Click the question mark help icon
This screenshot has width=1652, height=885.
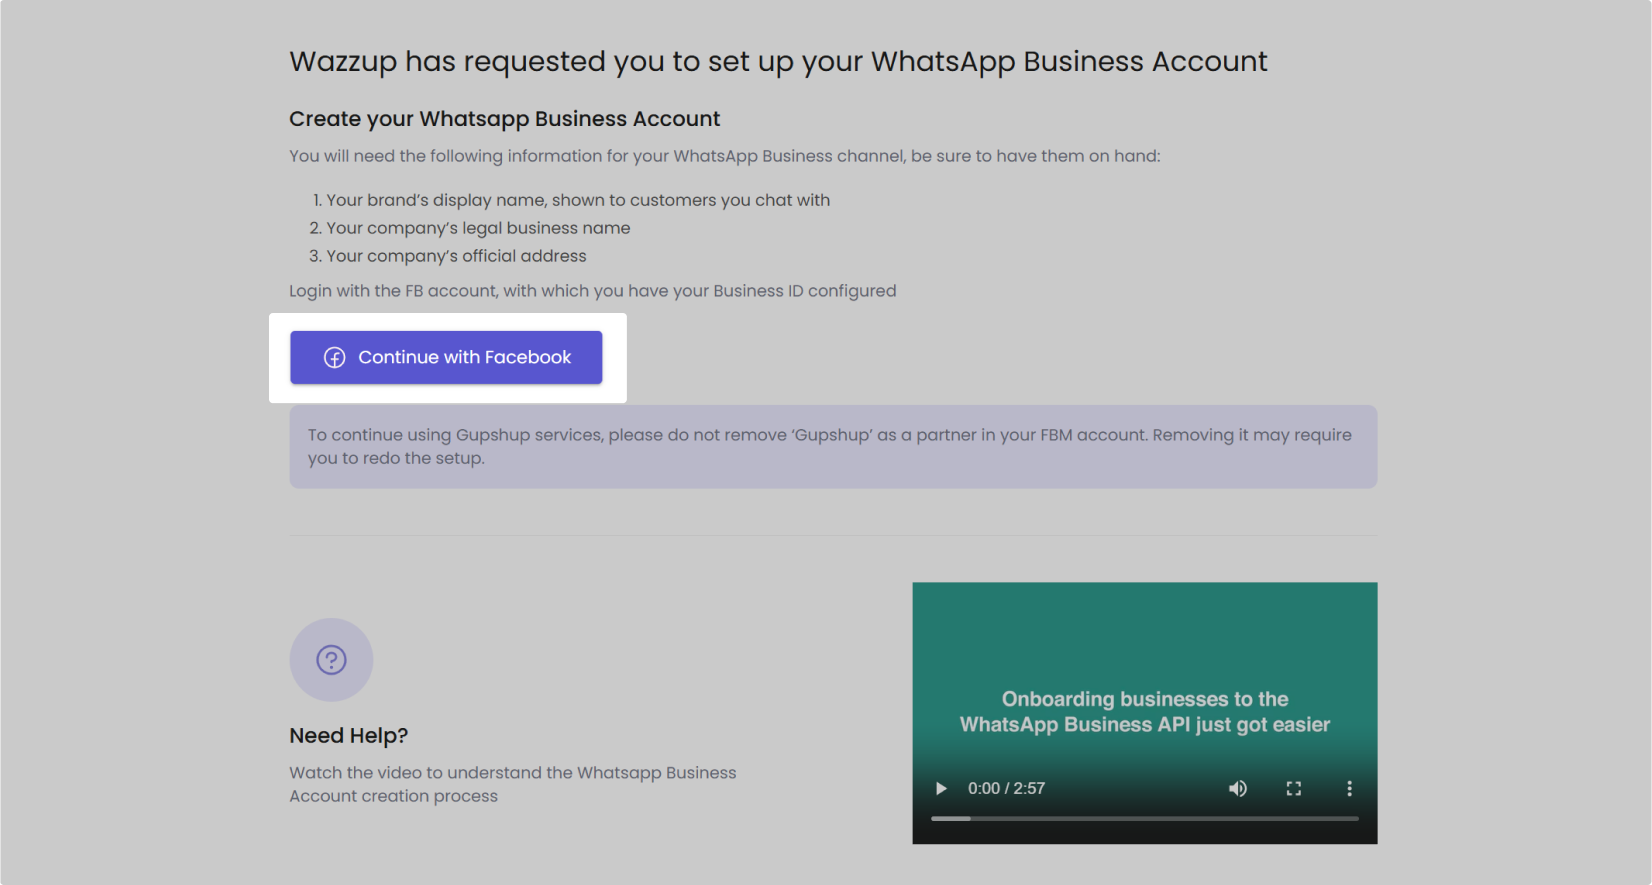331,660
